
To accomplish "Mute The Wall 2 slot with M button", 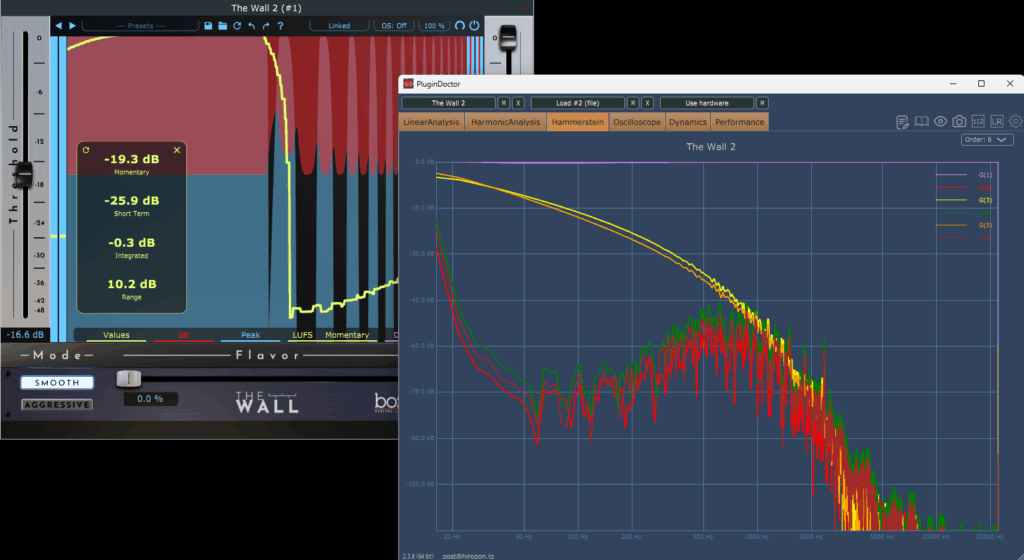I will pos(504,103).
